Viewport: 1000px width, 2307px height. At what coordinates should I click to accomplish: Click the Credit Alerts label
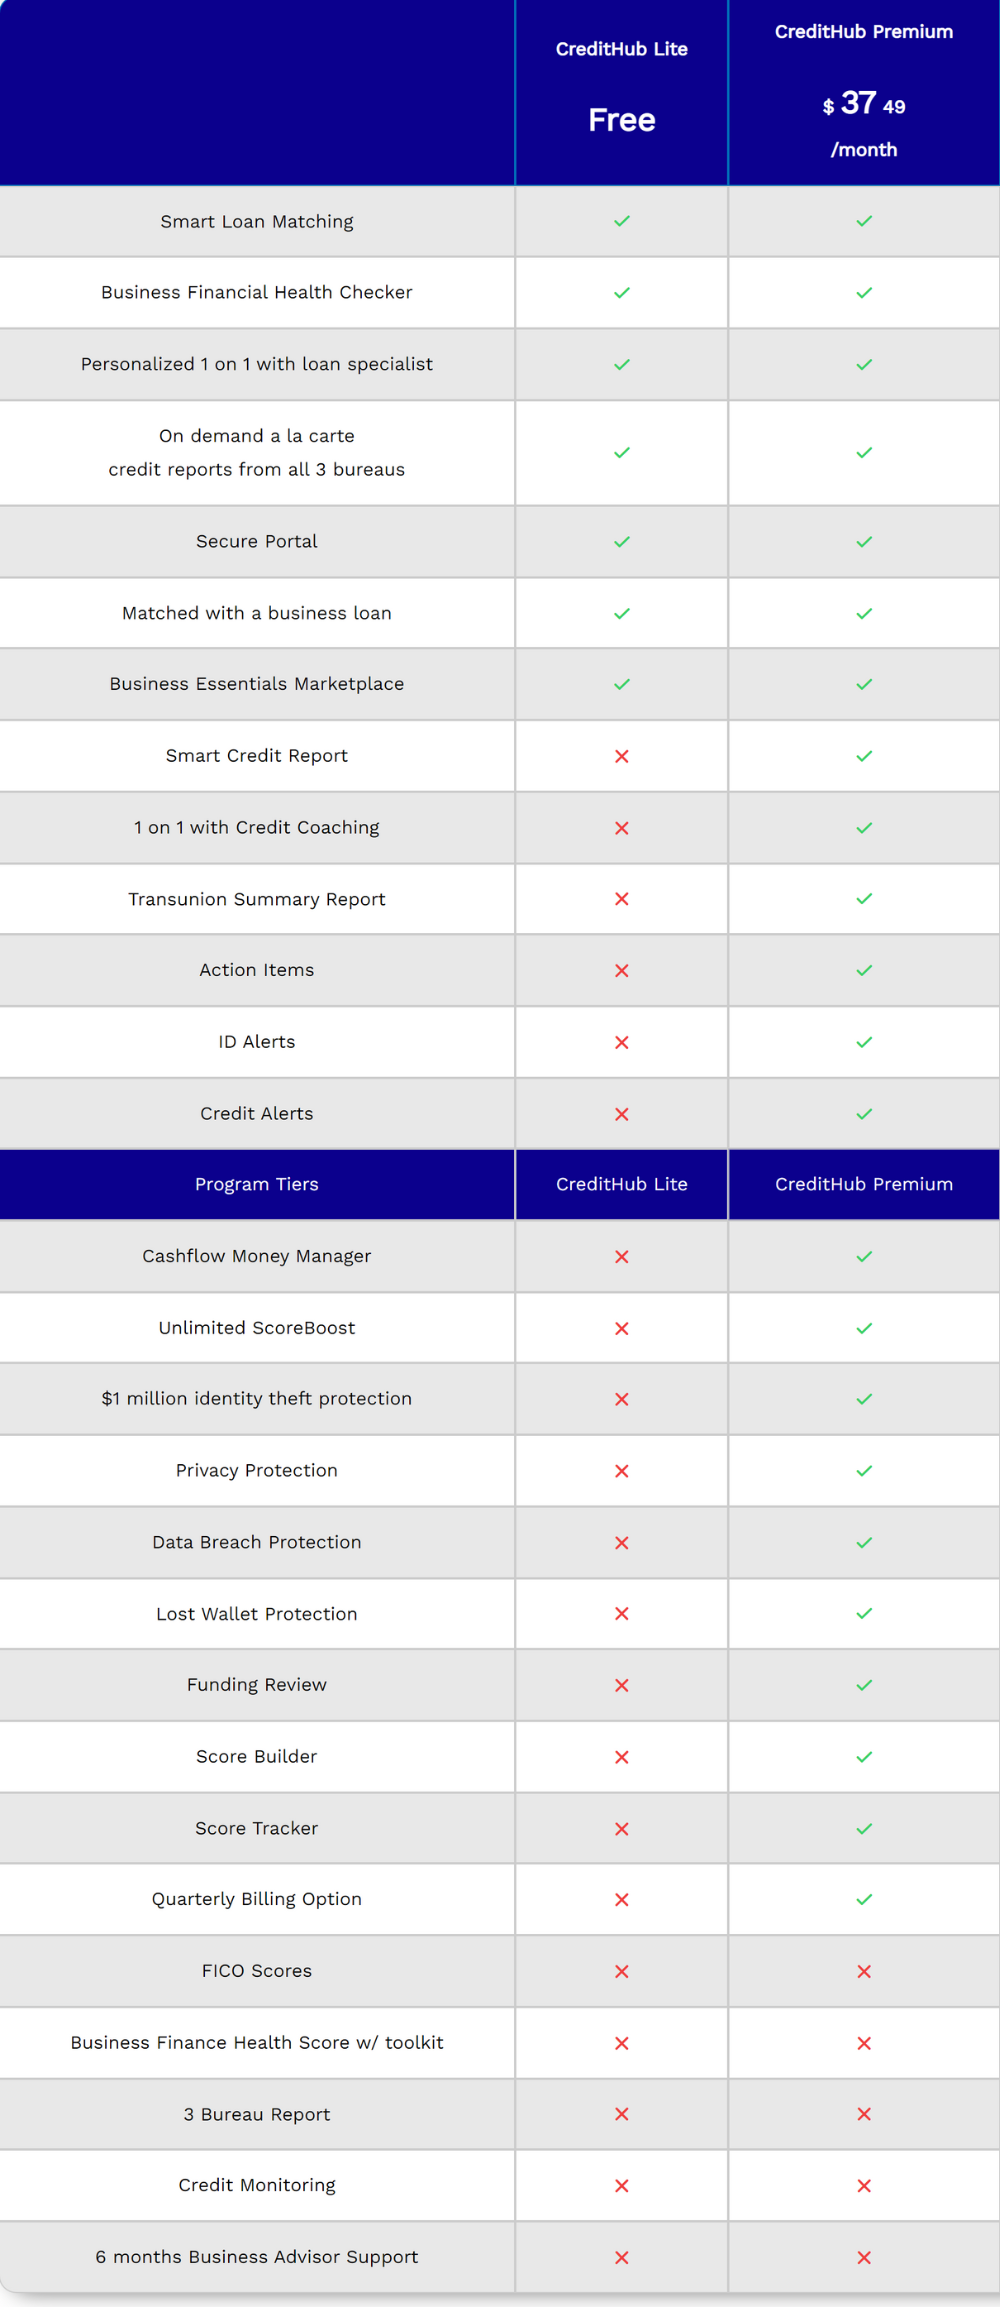point(257,1113)
